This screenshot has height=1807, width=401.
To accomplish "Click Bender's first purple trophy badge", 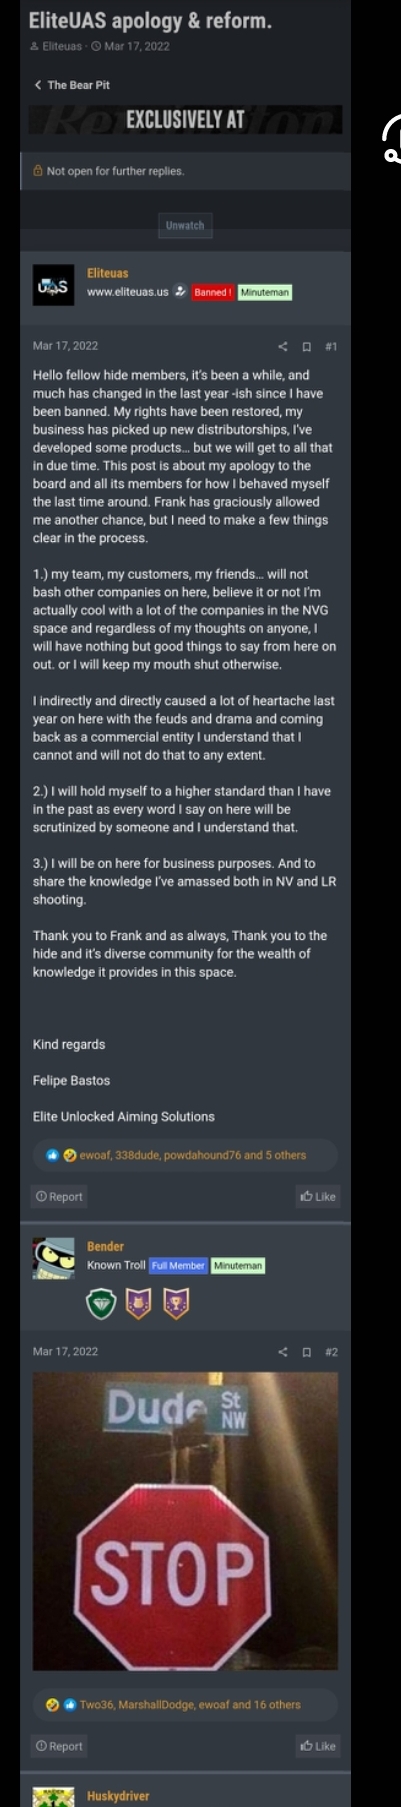I will click(x=139, y=1303).
